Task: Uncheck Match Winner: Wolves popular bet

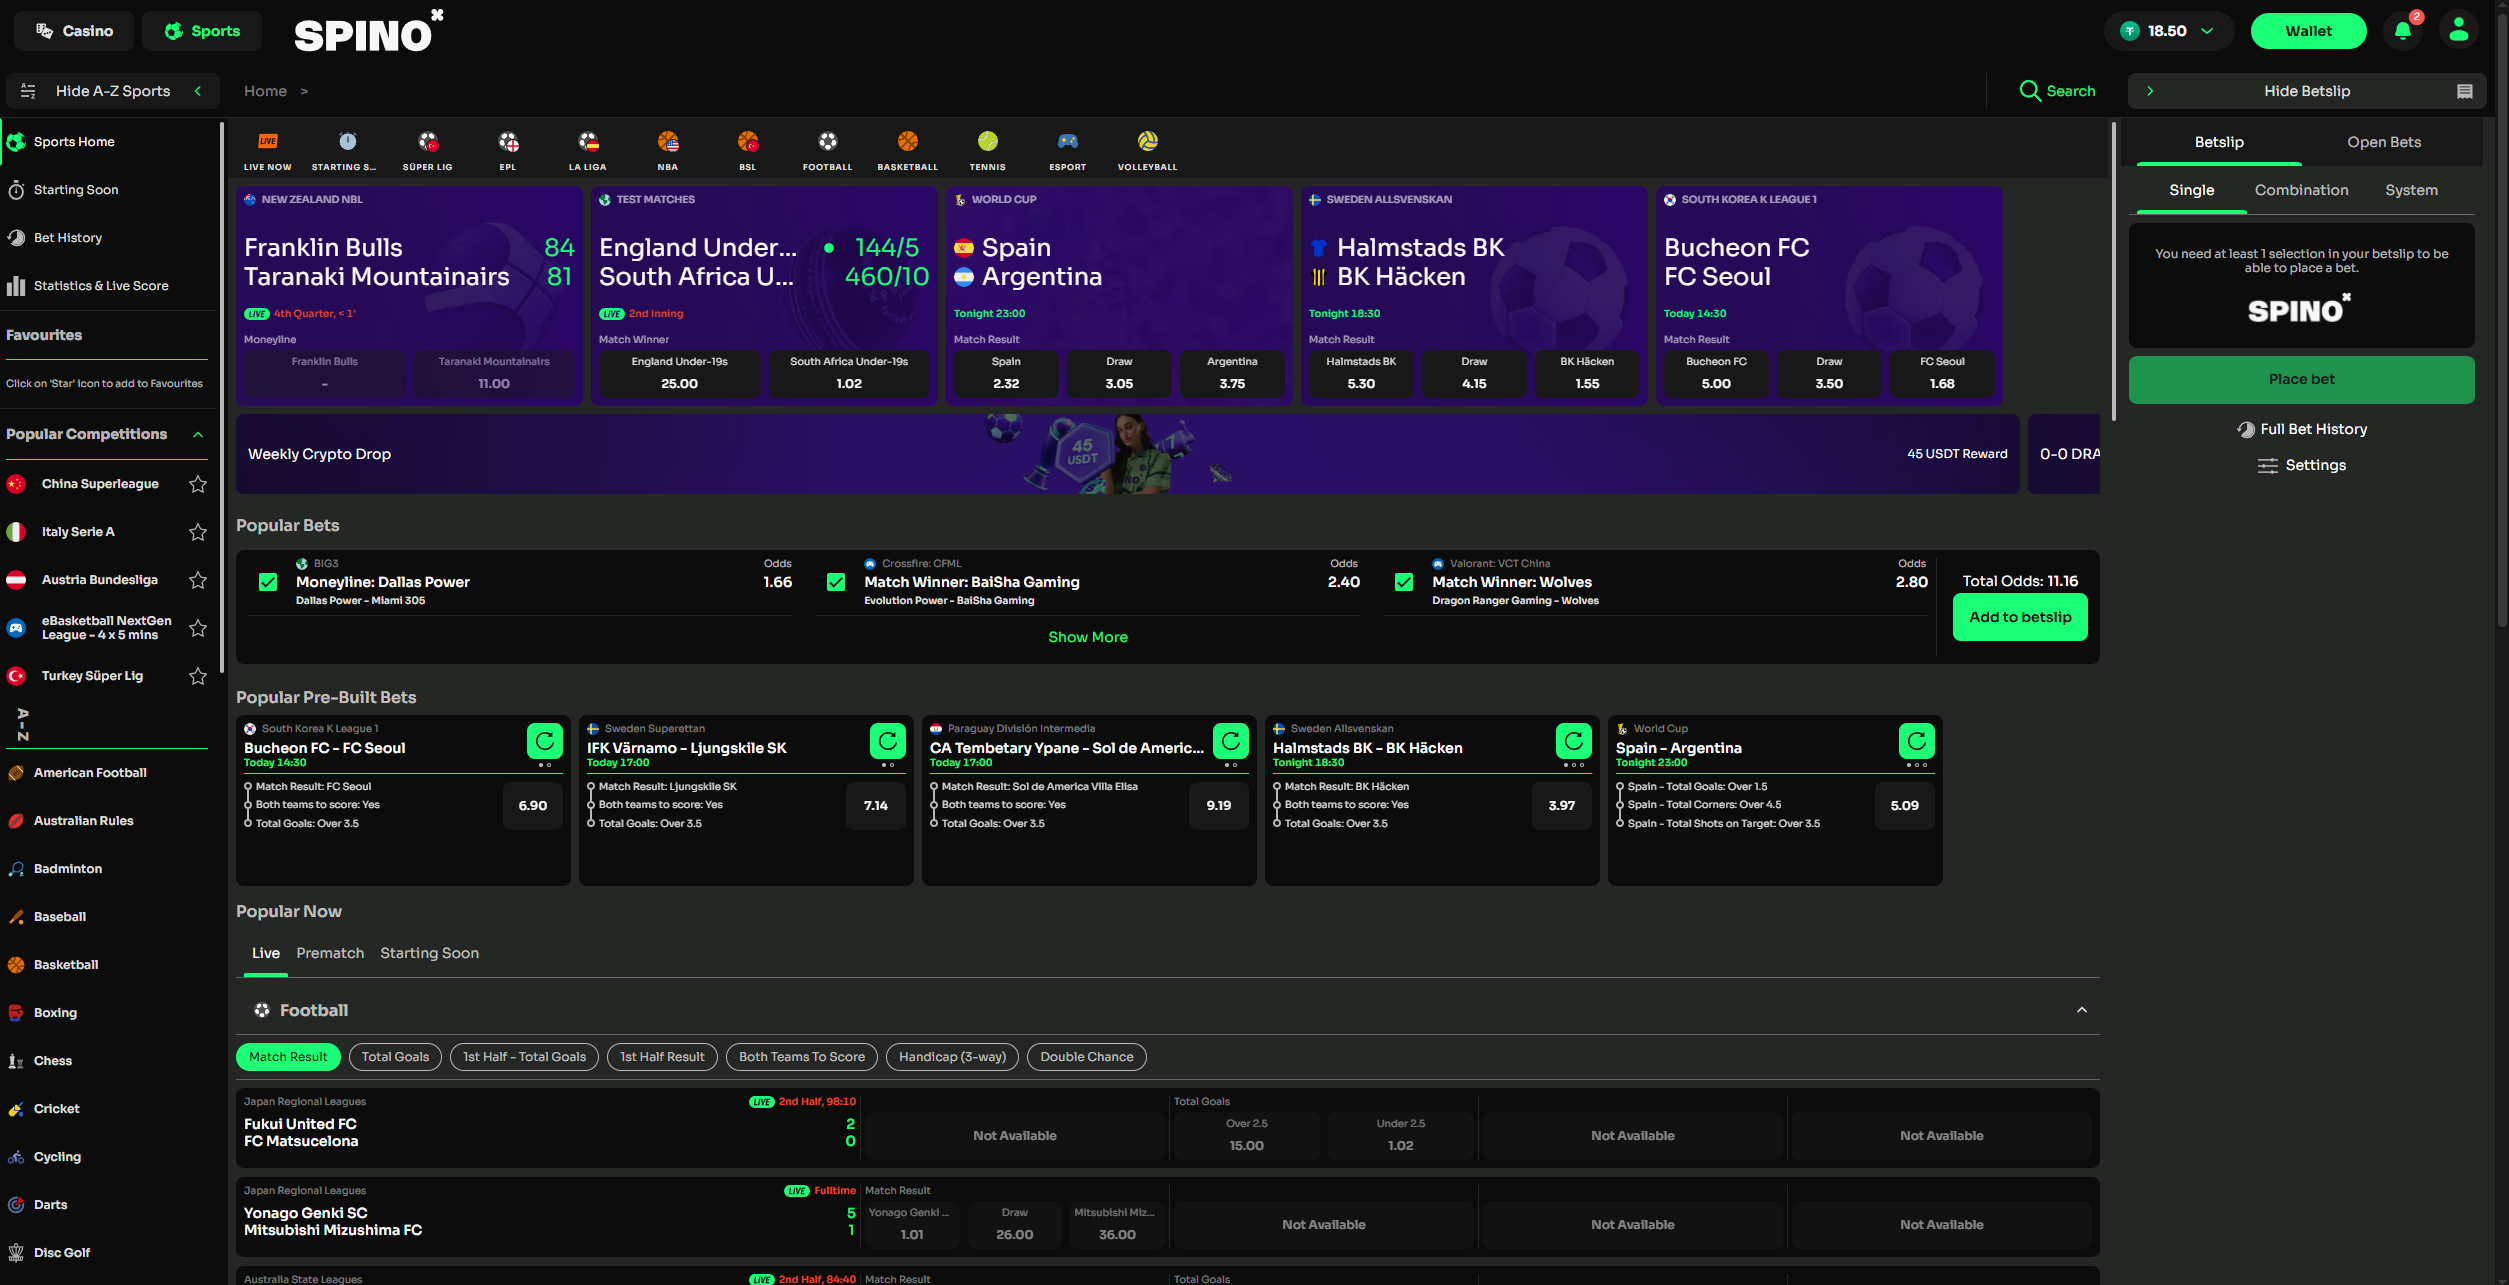Action: [x=1404, y=582]
